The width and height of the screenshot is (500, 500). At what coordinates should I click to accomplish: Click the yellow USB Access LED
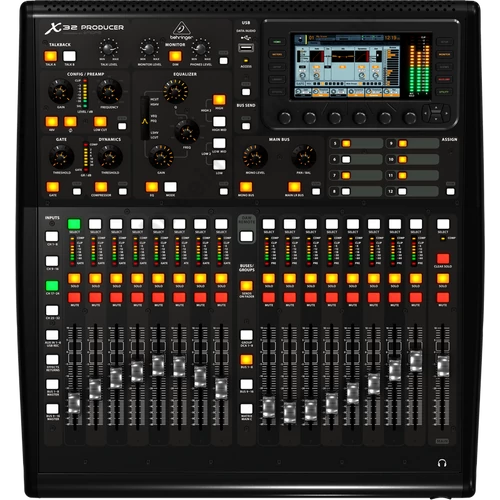[246, 61]
